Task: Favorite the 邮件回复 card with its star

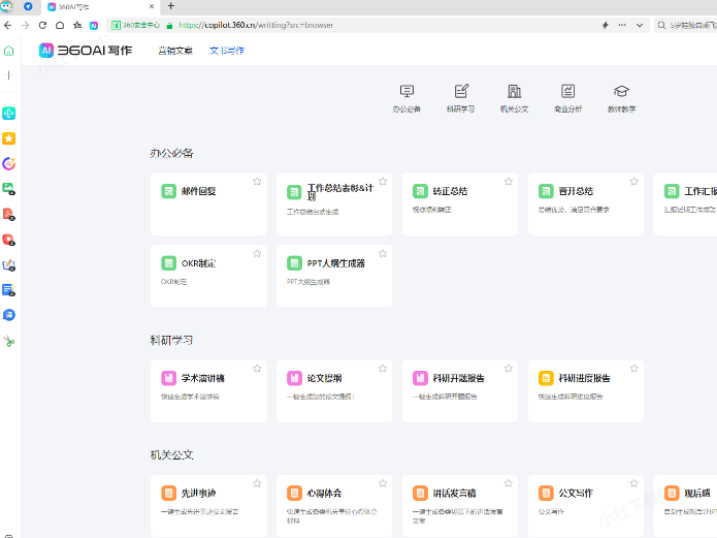Action: tap(257, 182)
